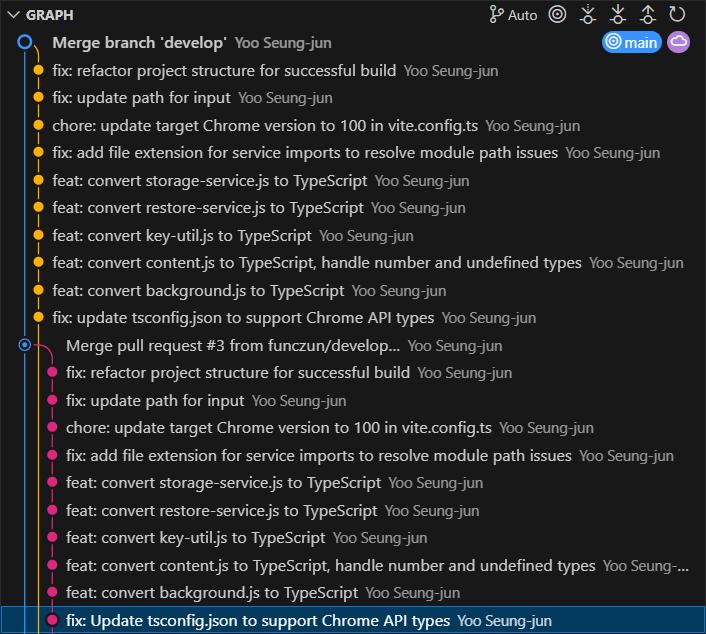
Task: Select Merge pull request #3 commit
Action: [353, 345]
